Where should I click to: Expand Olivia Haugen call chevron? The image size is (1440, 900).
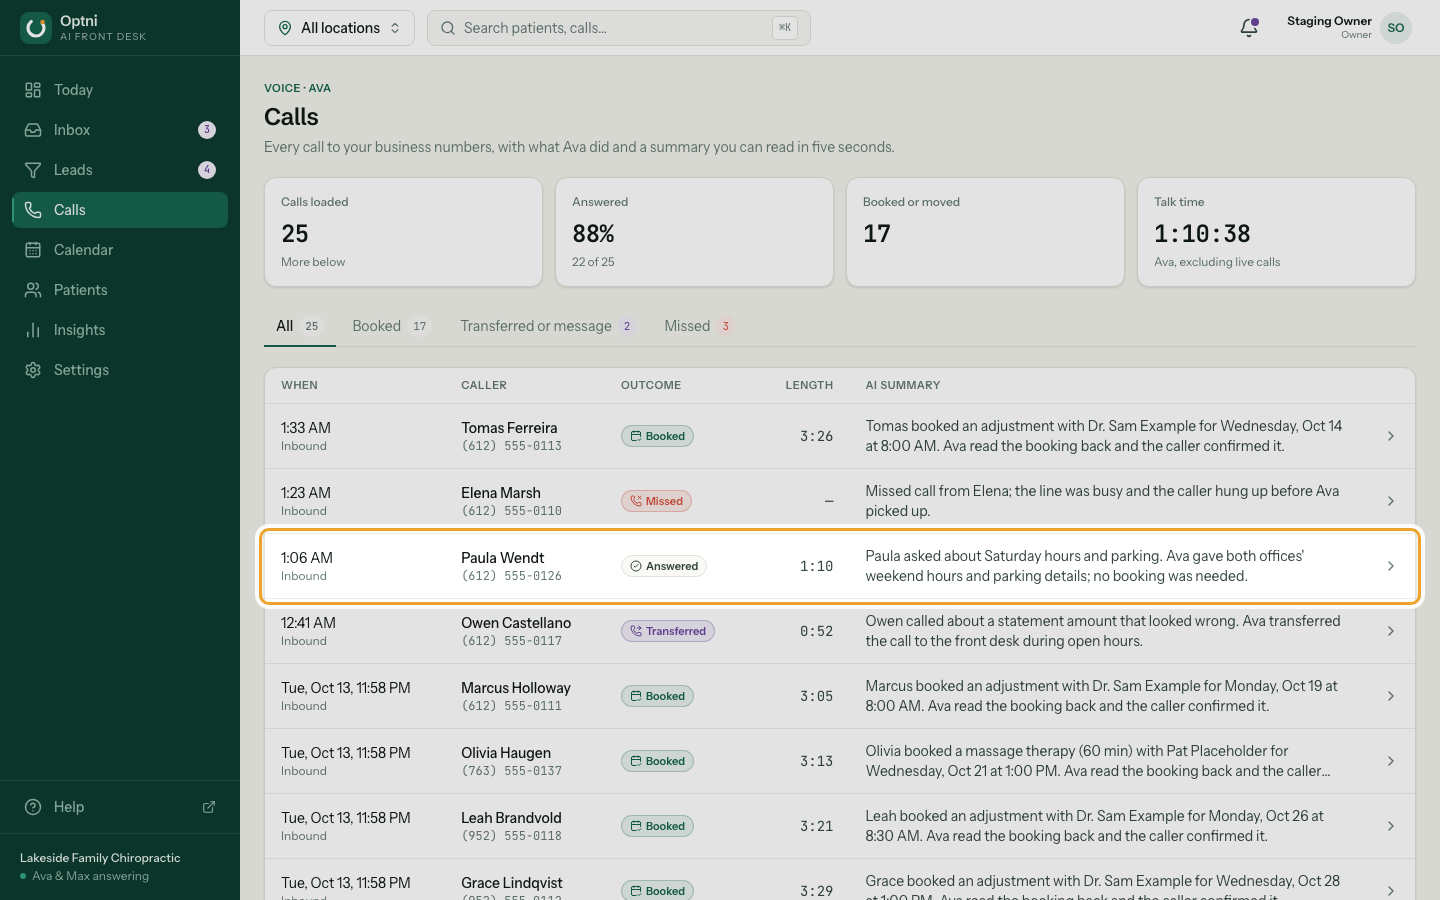click(x=1391, y=761)
